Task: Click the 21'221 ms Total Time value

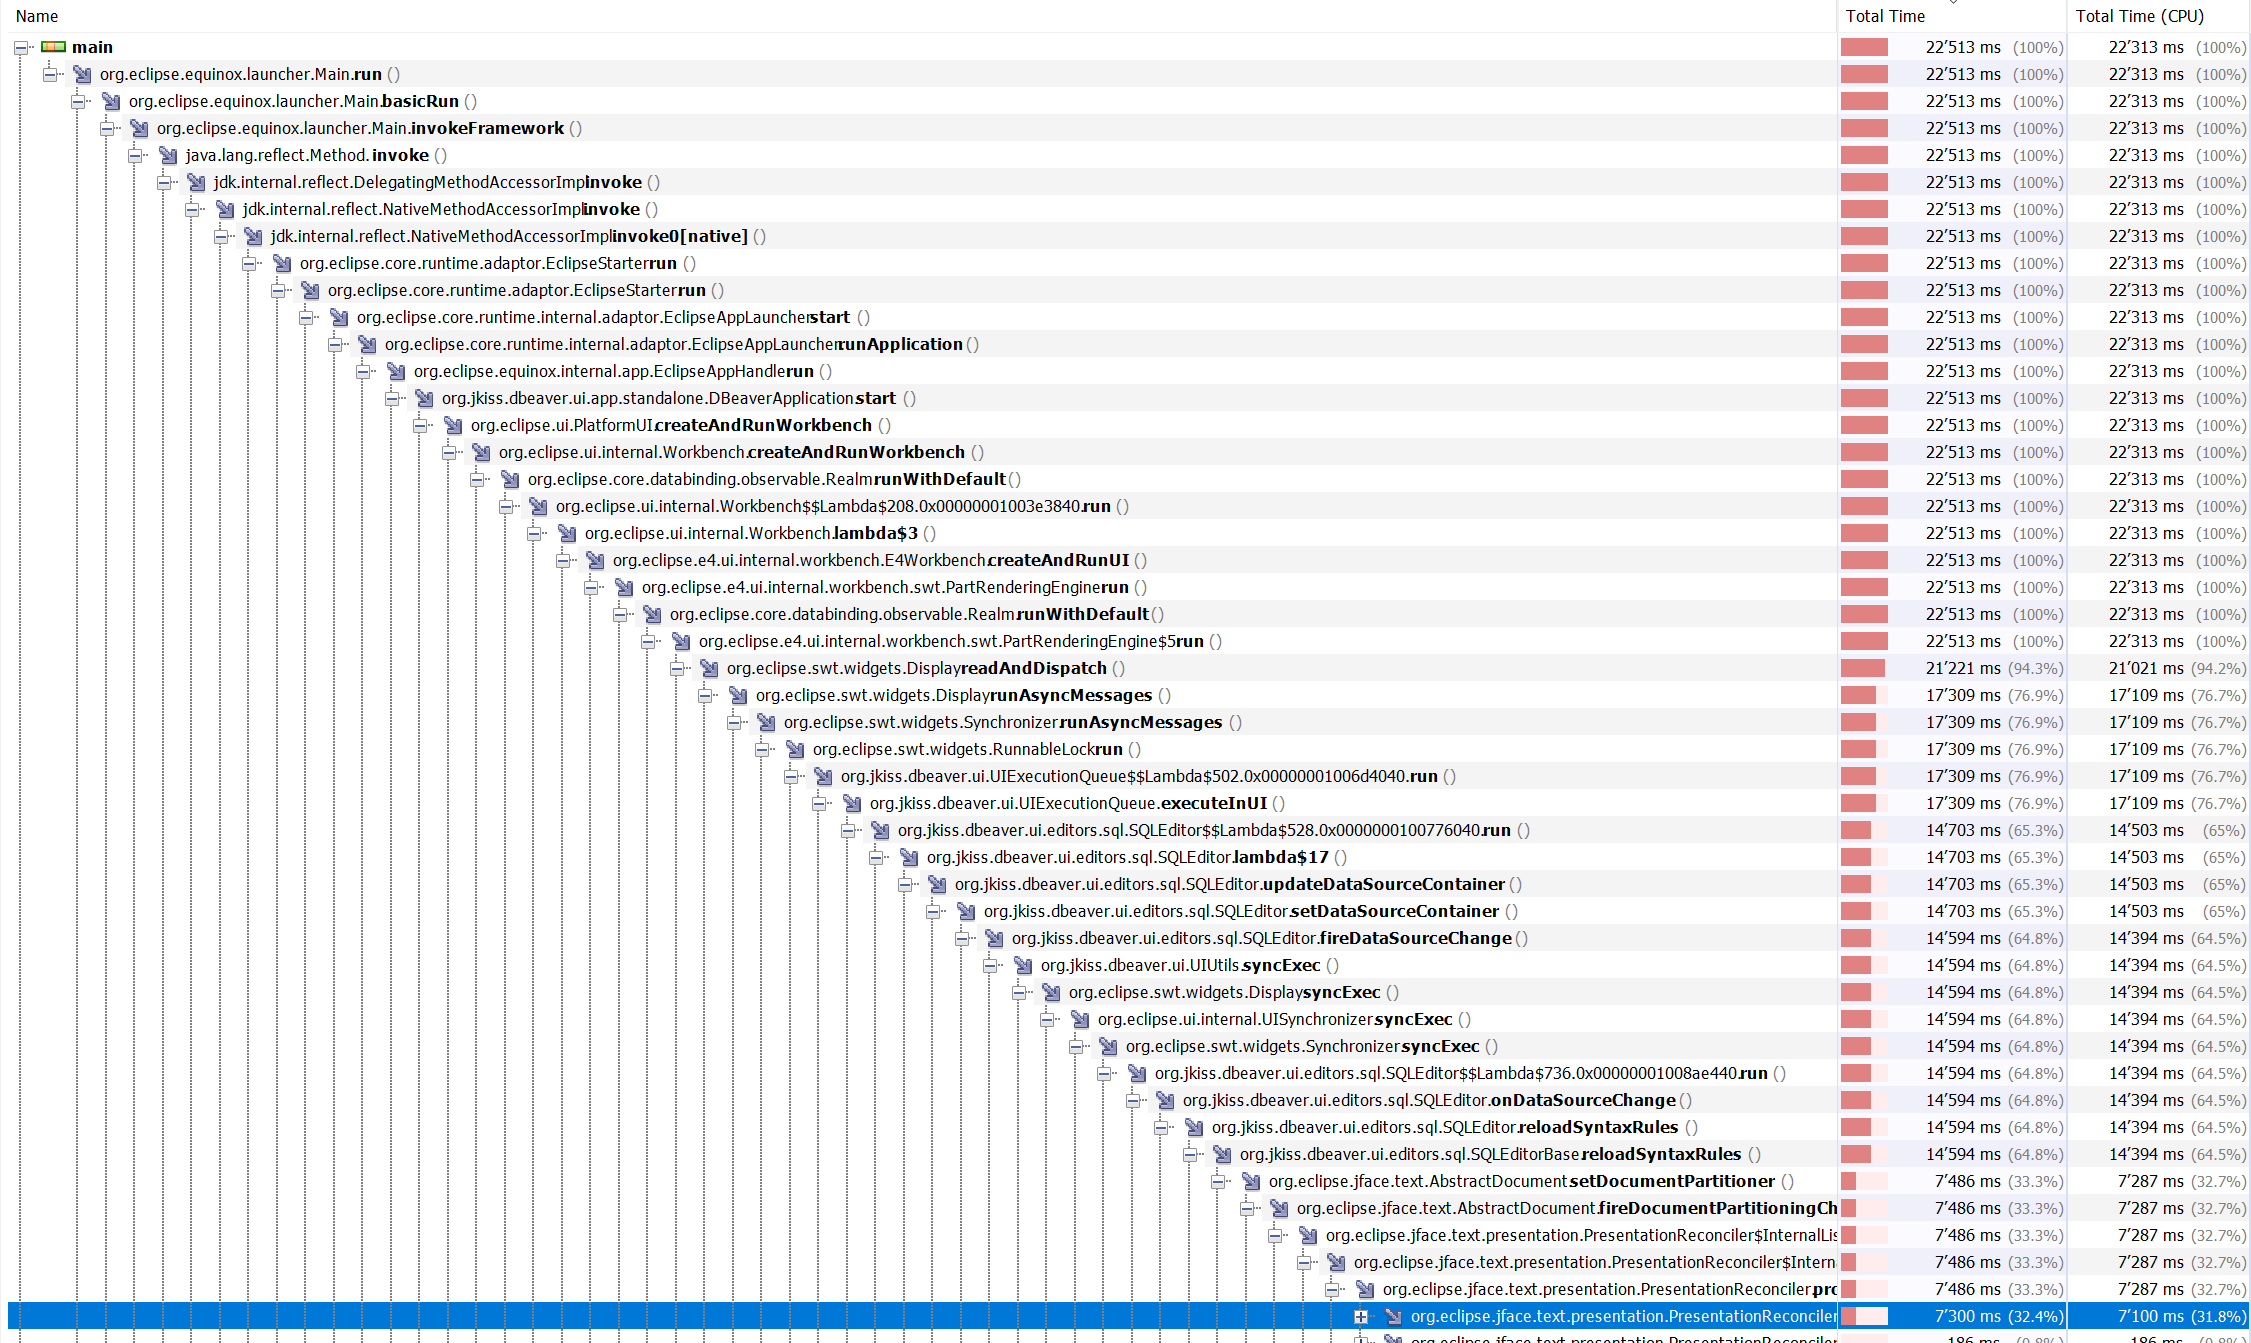Action: tap(1963, 668)
